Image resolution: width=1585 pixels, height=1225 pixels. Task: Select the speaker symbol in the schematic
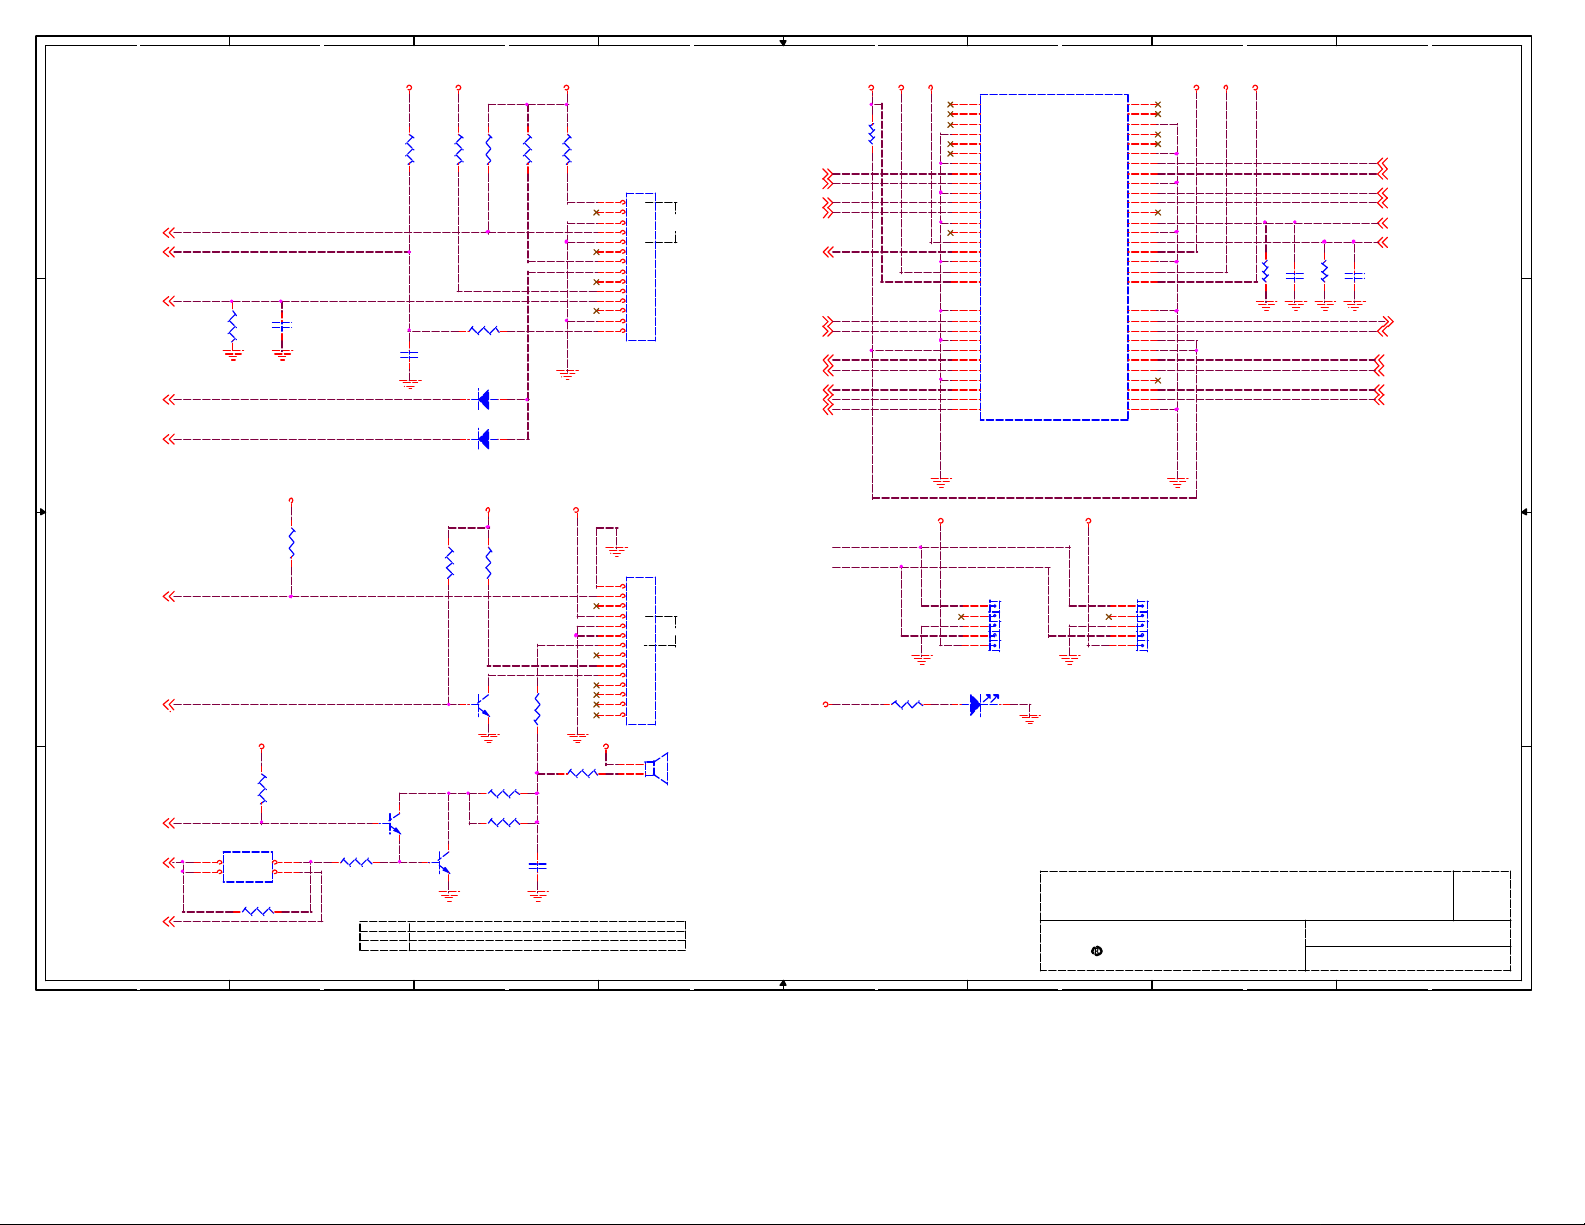click(x=657, y=768)
